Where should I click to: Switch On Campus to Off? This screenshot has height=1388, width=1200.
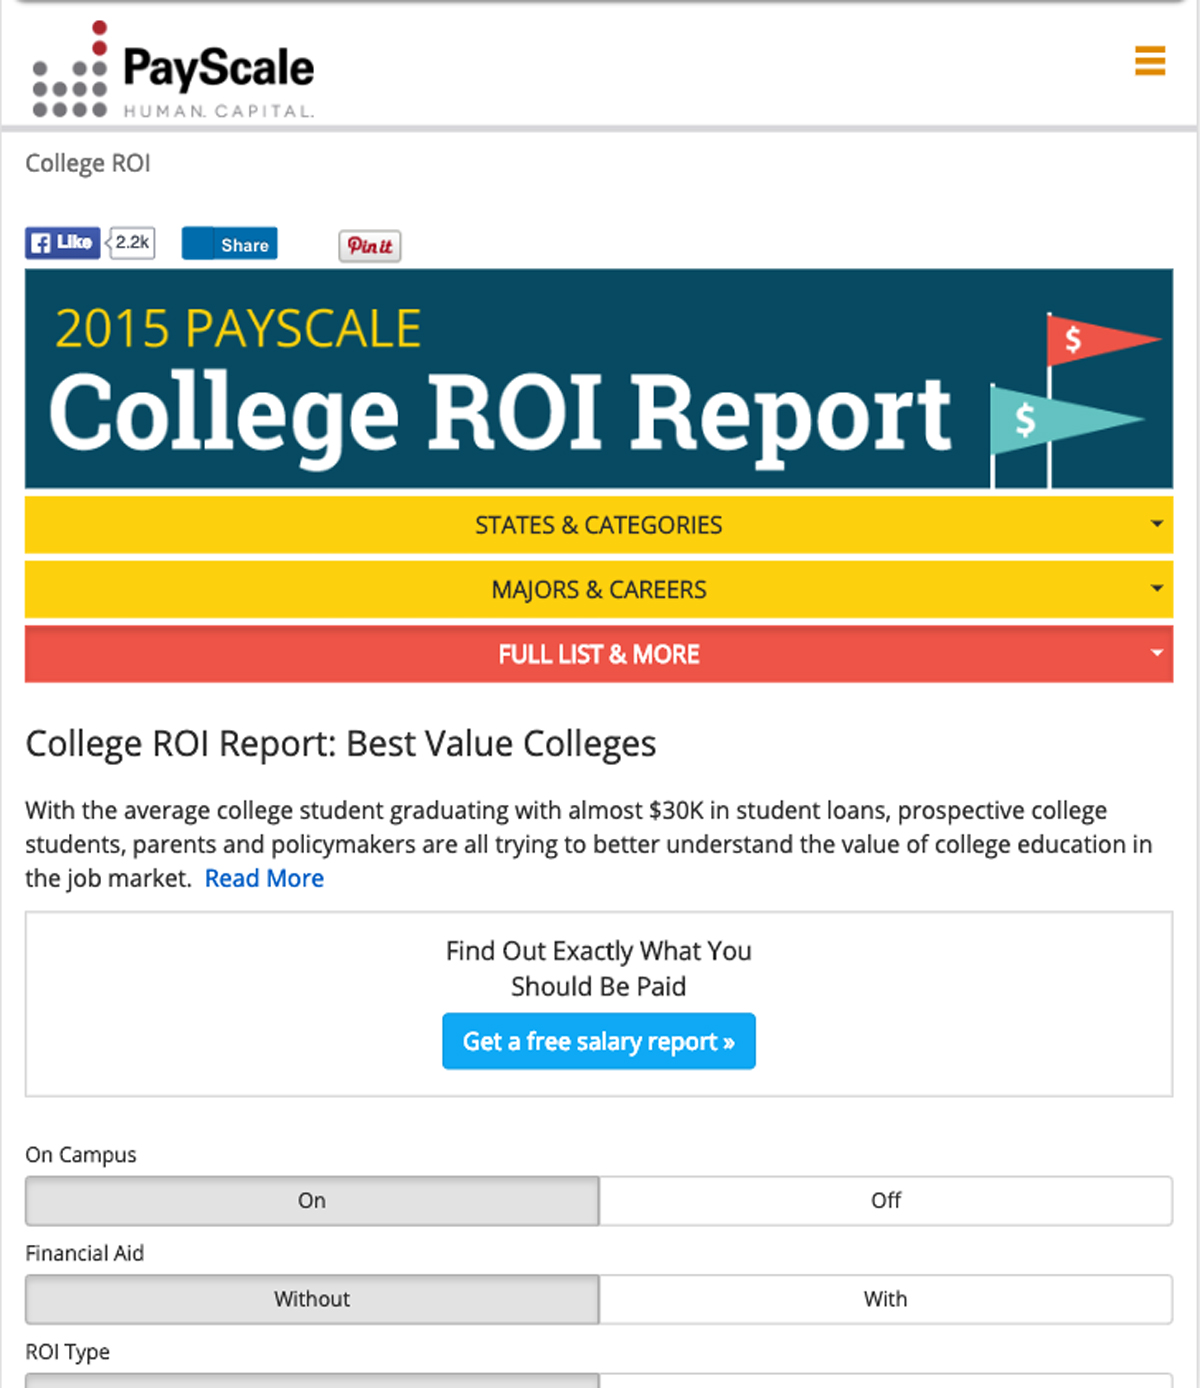[x=886, y=1201]
